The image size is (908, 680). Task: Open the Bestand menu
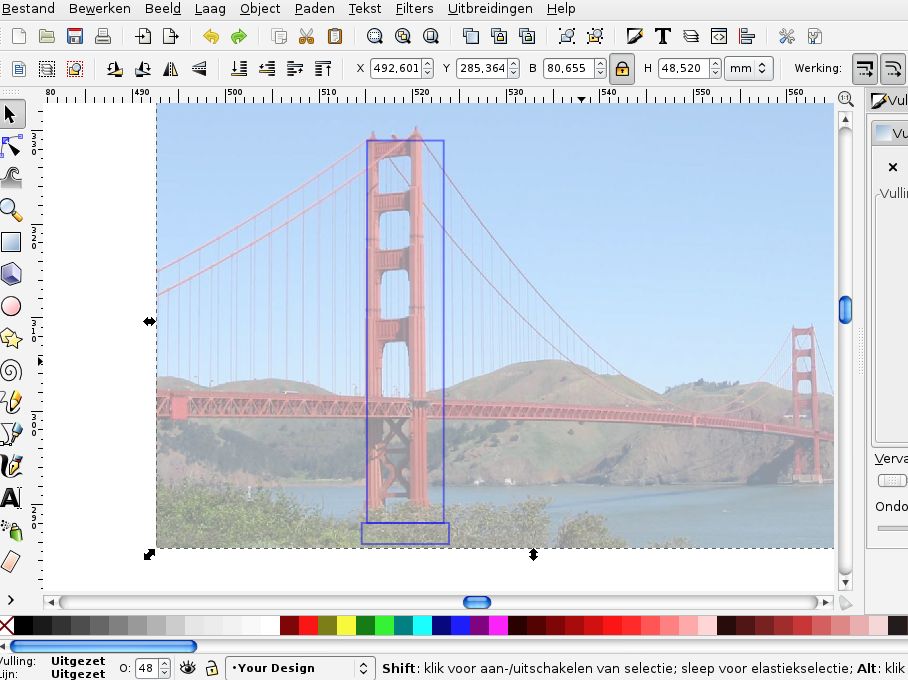pyautogui.click(x=28, y=9)
